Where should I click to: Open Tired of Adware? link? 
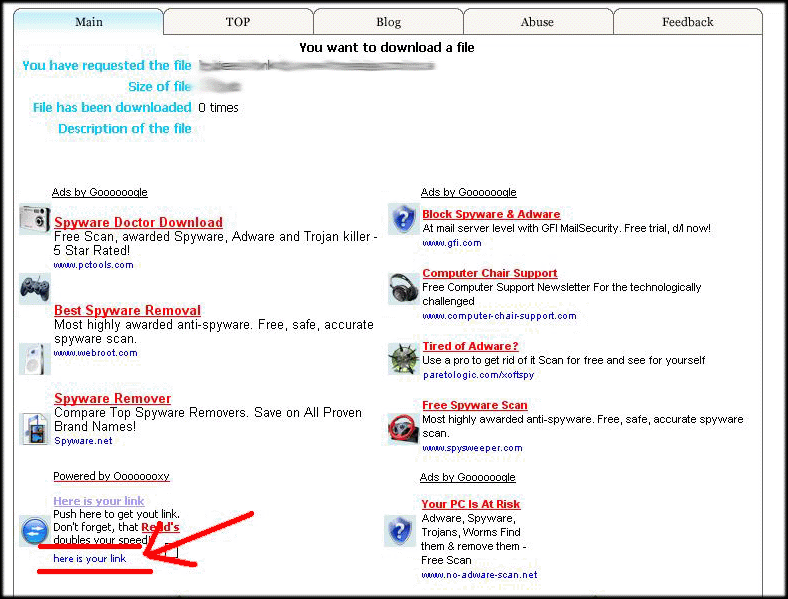pos(470,346)
